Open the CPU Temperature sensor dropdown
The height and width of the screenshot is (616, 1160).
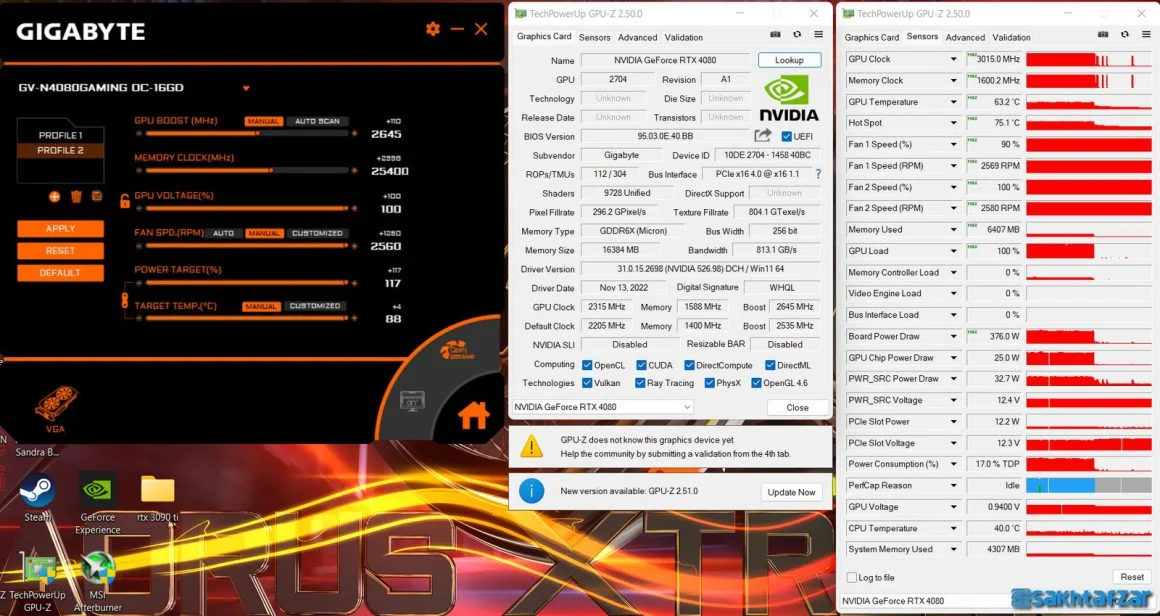(954, 529)
